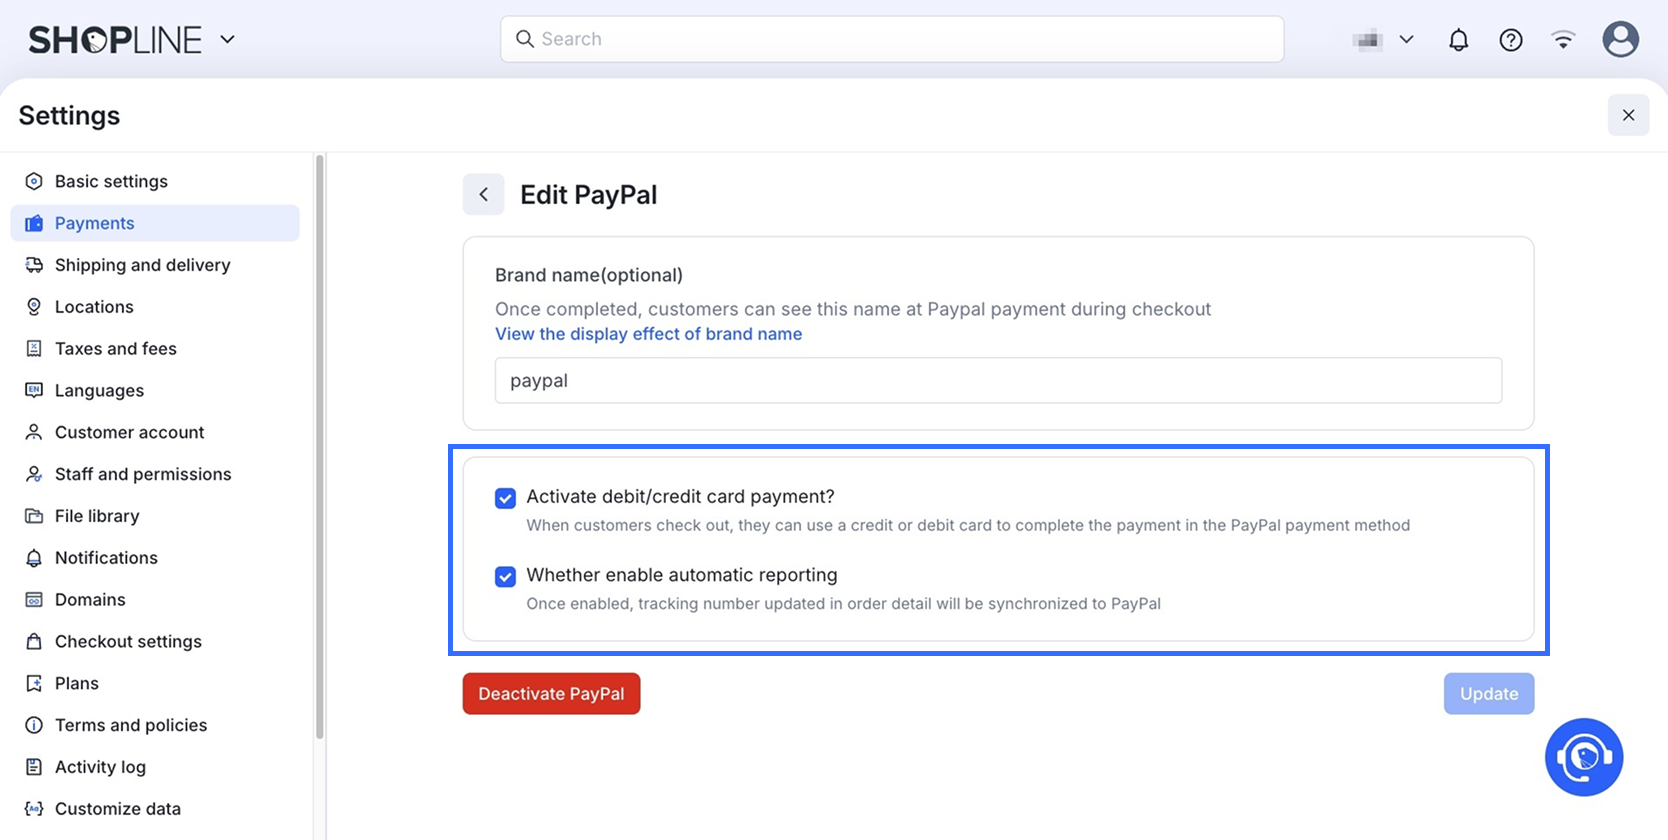Disable the automatic reporting checkbox
The height and width of the screenshot is (840, 1668).
[x=506, y=576]
